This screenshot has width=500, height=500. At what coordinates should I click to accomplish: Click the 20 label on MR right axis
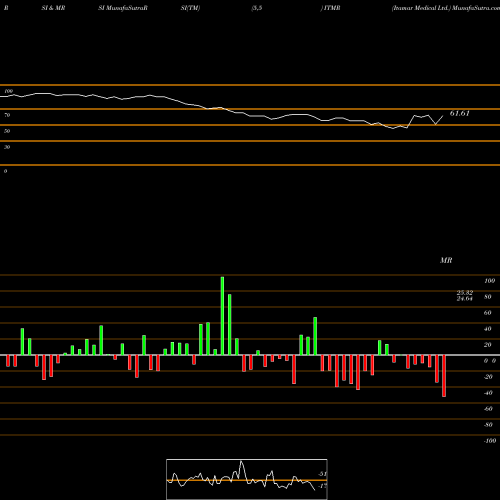pos(488,345)
